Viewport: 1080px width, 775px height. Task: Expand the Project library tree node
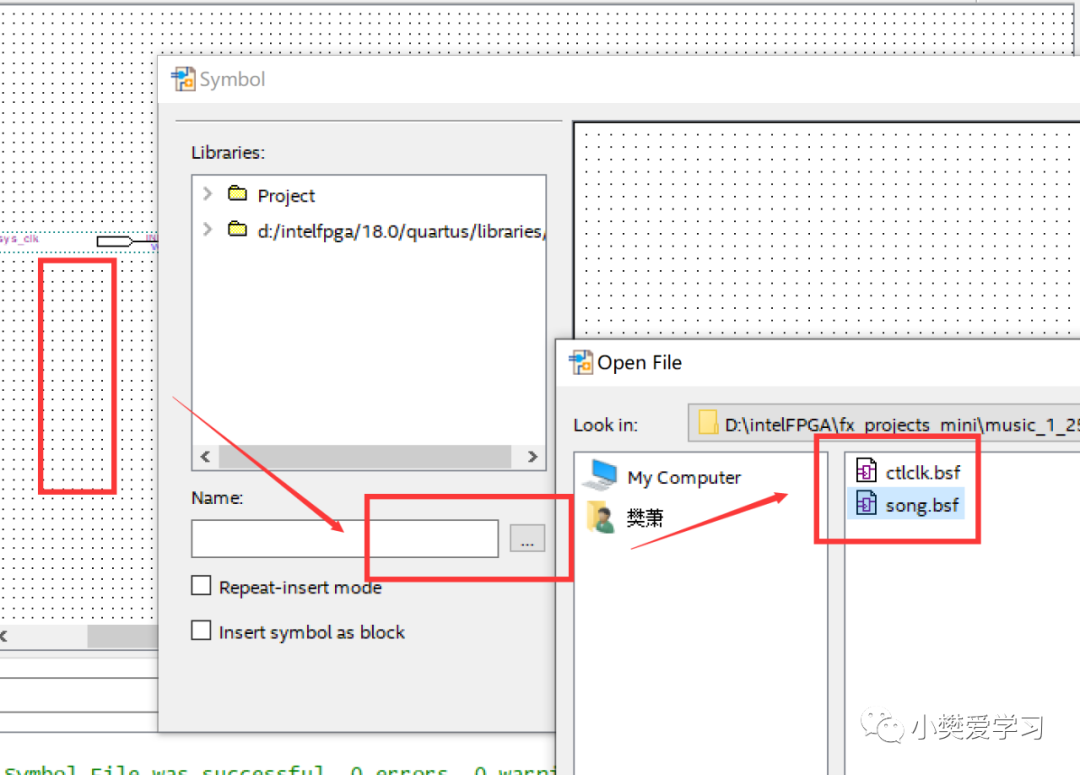point(207,194)
